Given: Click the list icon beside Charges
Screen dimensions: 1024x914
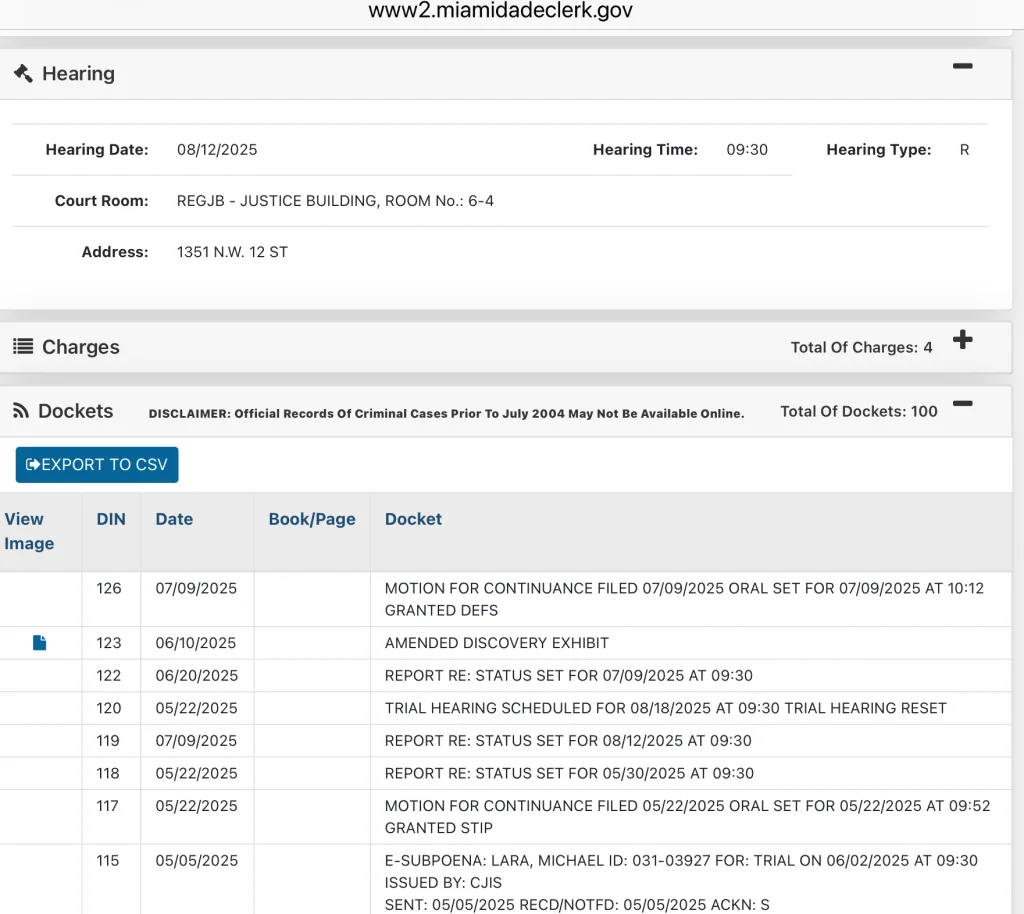Looking at the screenshot, I should coord(22,347).
